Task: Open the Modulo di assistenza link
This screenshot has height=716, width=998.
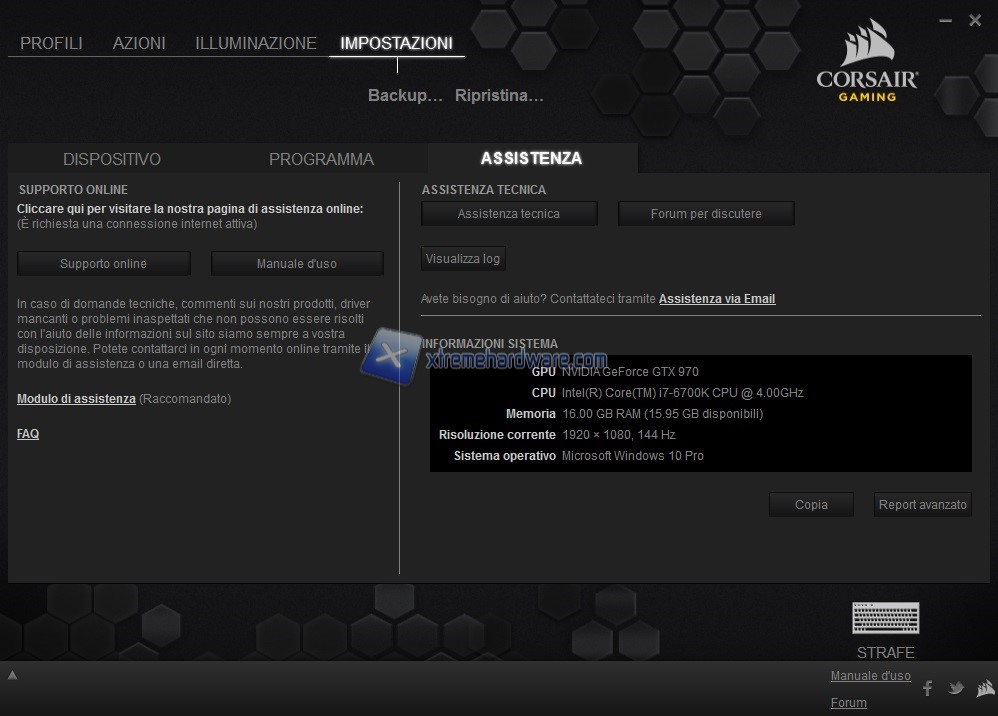Action: (x=76, y=399)
